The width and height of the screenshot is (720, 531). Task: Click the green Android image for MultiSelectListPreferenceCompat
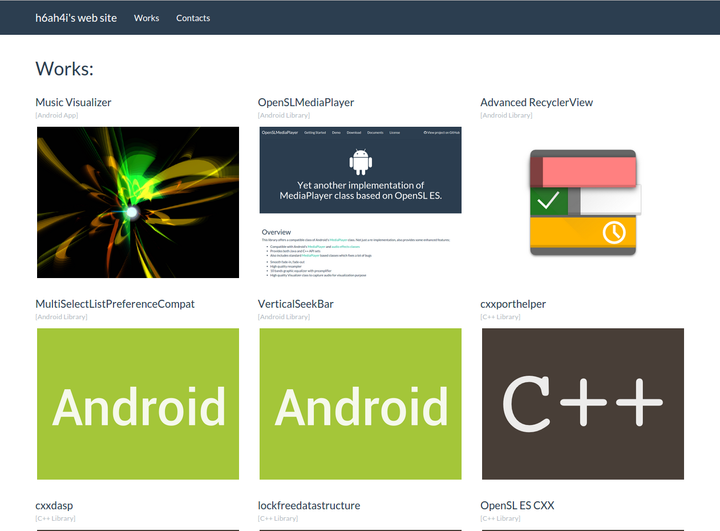coord(138,404)
